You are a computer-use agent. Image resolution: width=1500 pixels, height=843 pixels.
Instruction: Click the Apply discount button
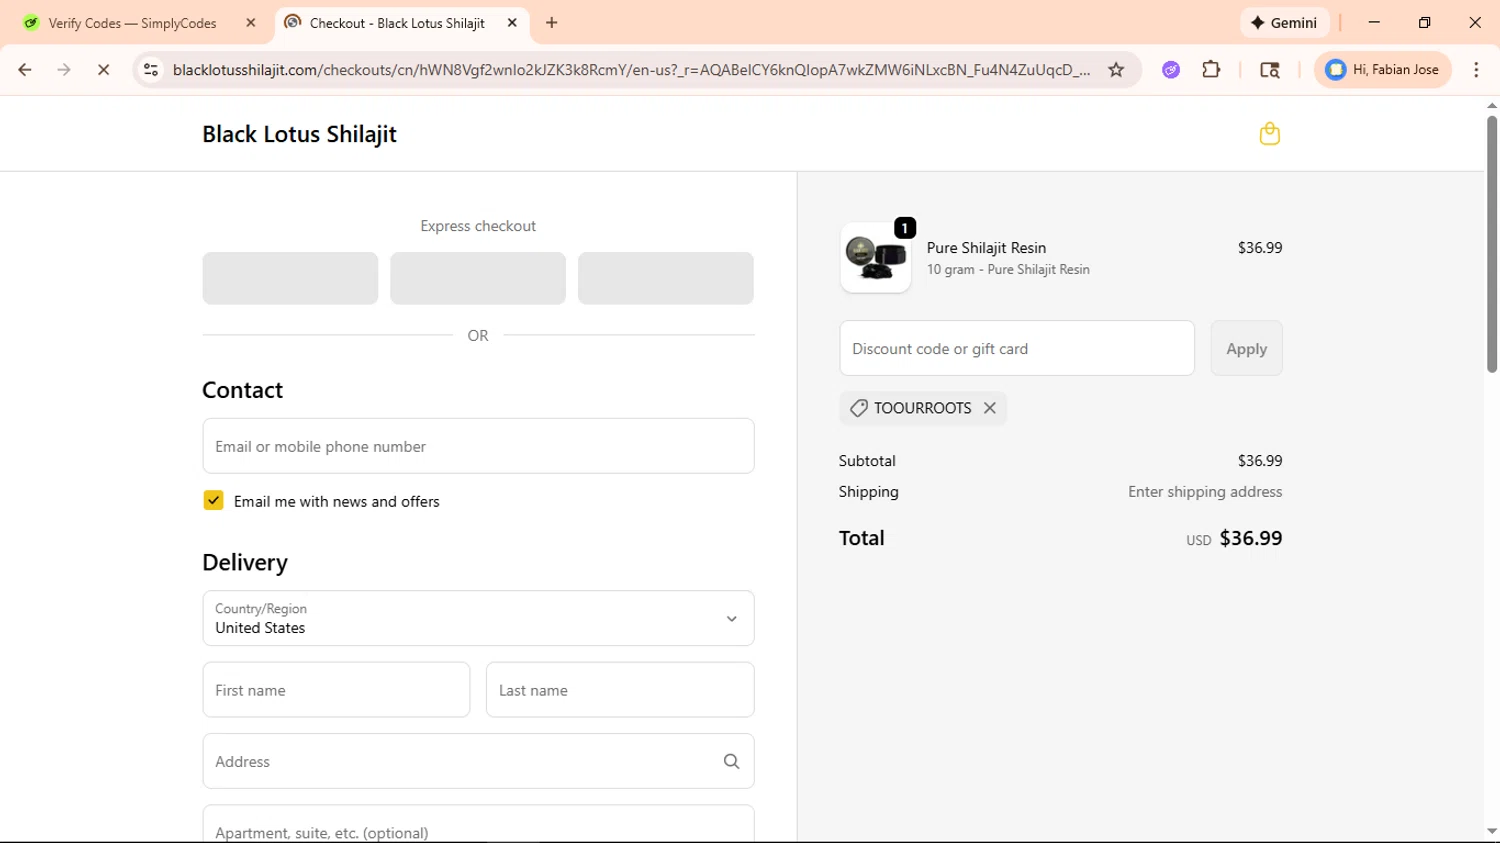coord(1246,348)
